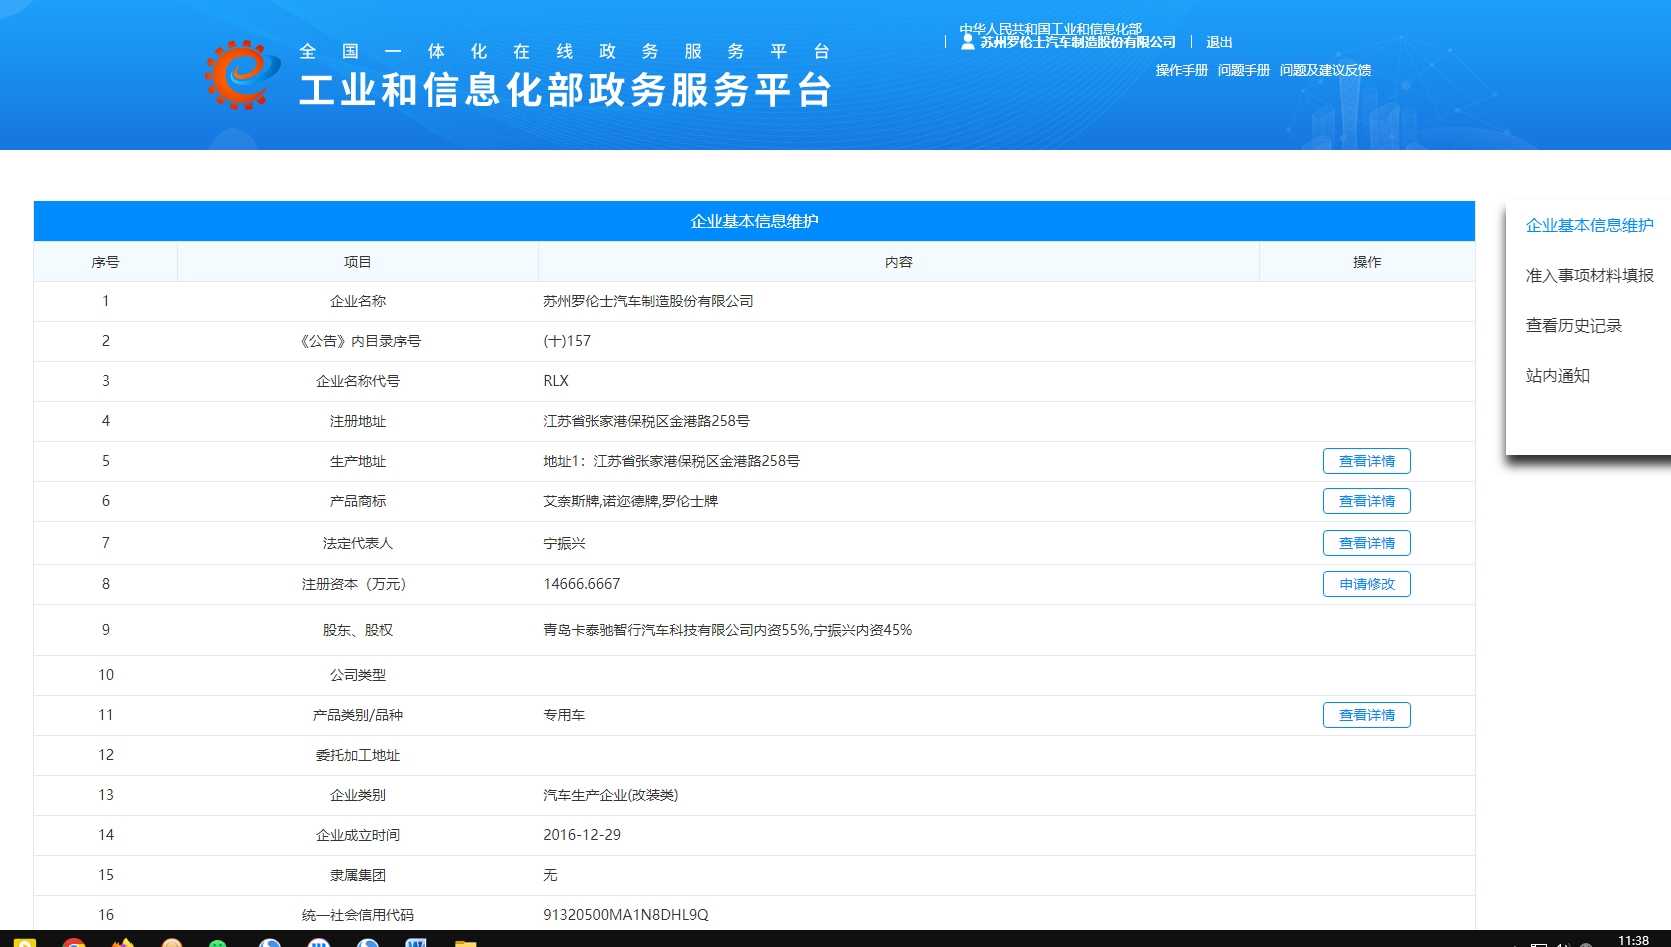Open the 操作手册 manual link
This screenshot has height=947, width=1671.
(x=1181, y=70)
